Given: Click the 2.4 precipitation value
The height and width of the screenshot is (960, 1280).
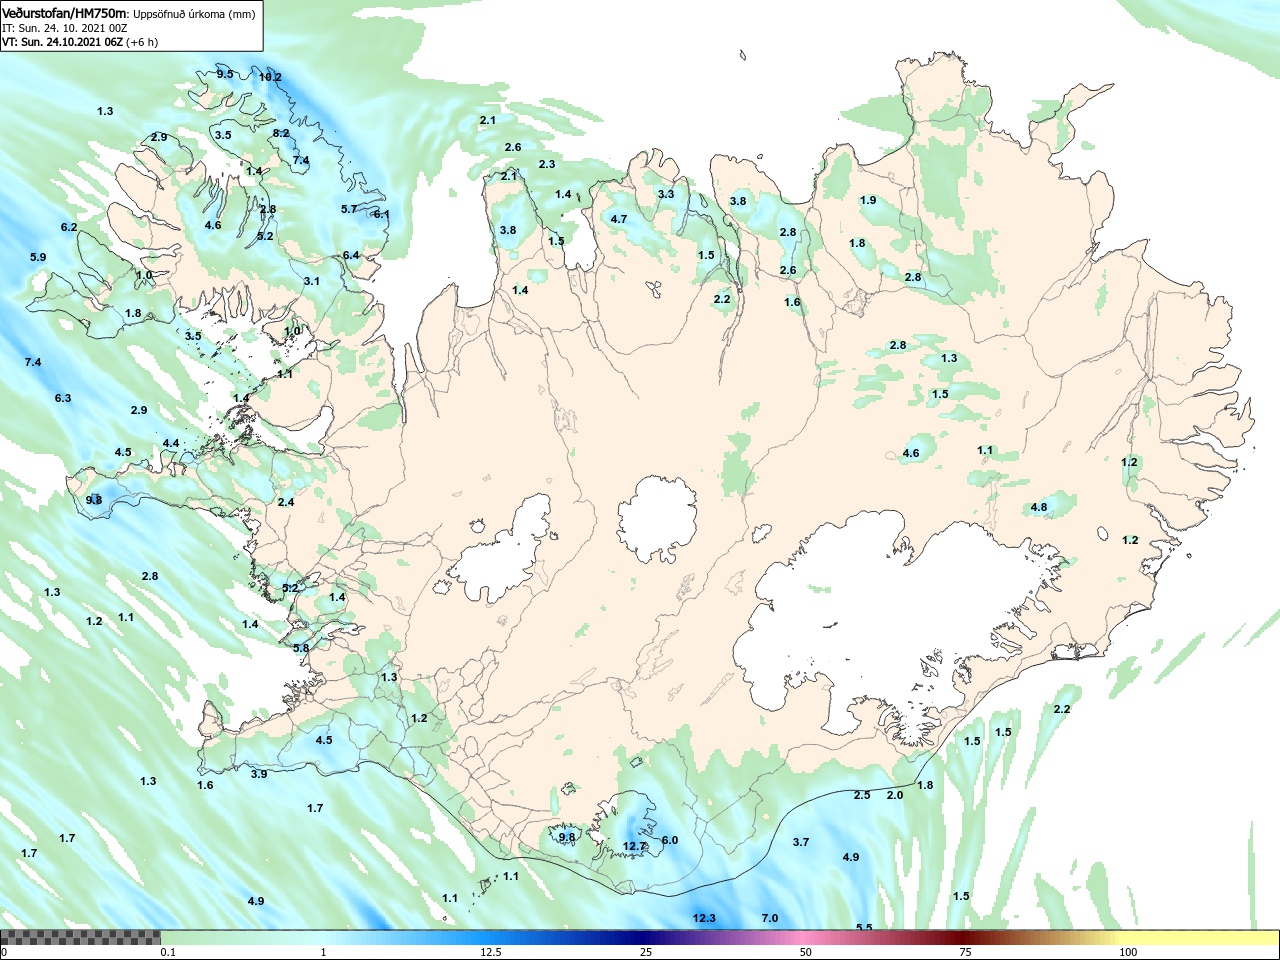Looking at the screenshot, I should [286, 502].
